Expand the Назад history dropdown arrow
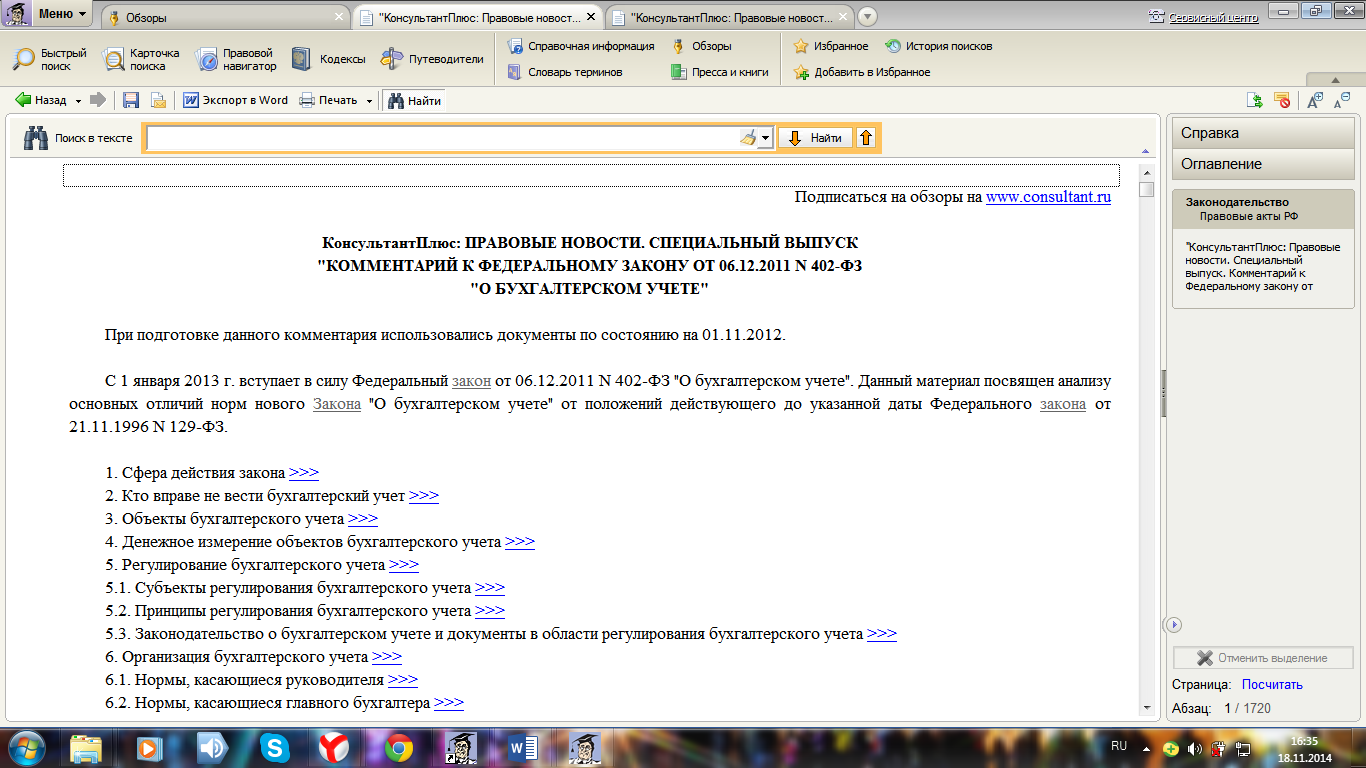 click(x=76, y=100)
